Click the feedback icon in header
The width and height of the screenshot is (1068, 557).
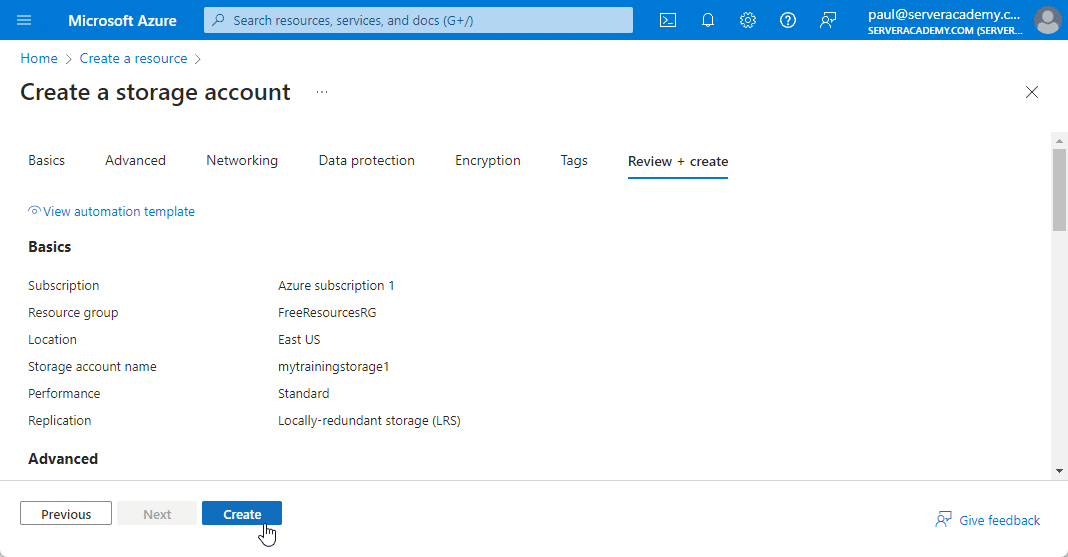828,20
